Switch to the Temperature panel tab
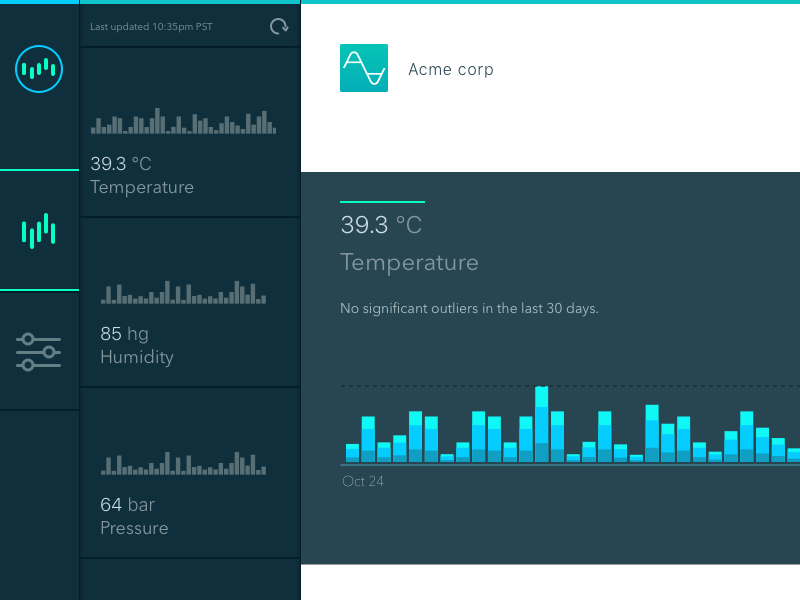The height and width of the screenshot is (600, 800). click(x=410, y=262)
